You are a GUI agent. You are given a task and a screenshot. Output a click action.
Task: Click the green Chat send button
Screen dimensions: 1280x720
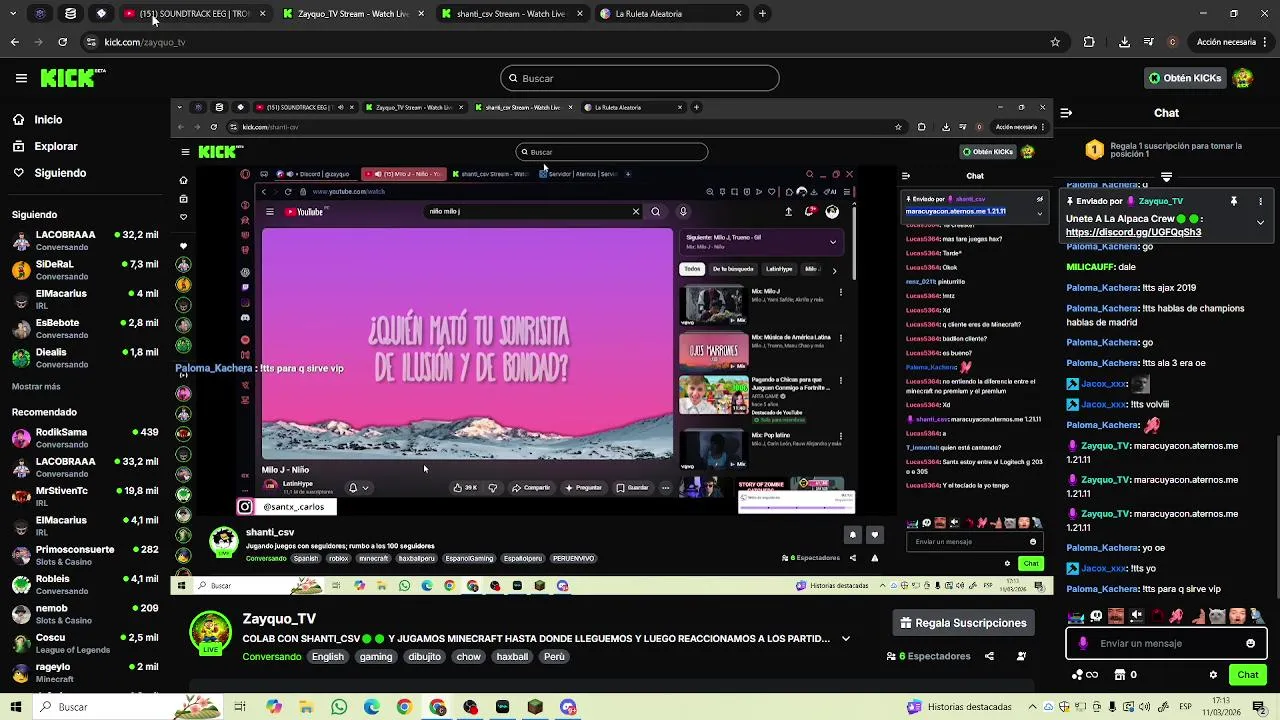coord(1247,675)
